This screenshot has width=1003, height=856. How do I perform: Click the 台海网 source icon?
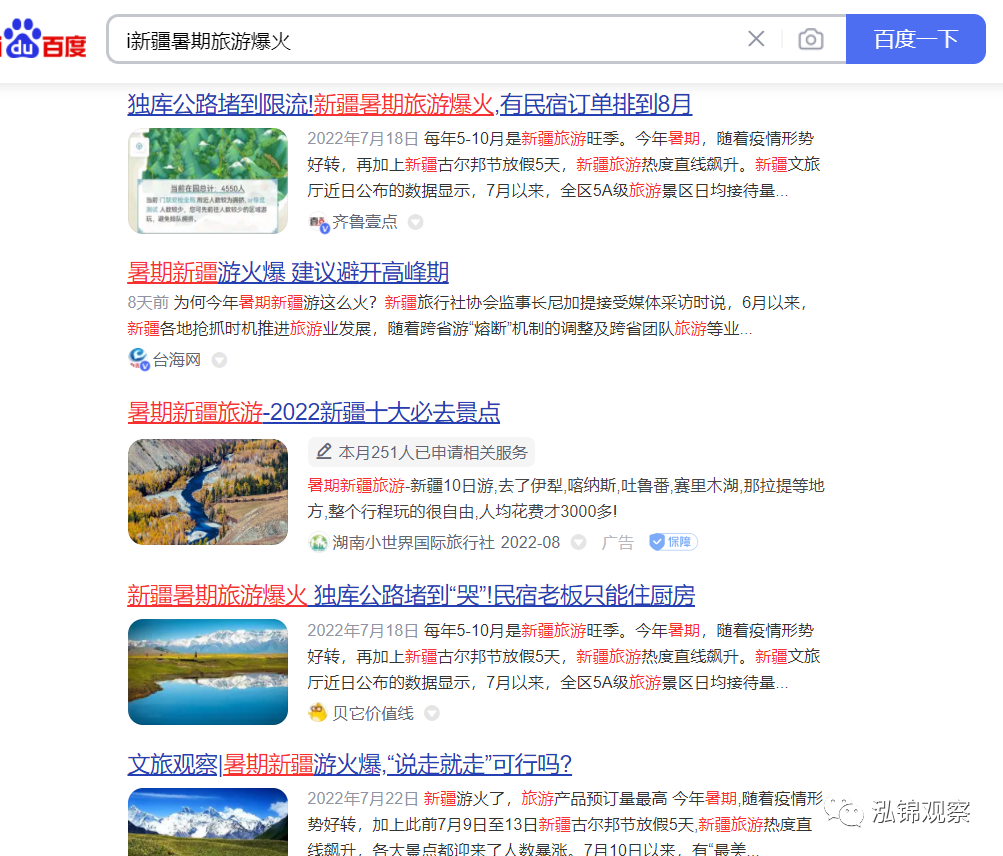138,359
